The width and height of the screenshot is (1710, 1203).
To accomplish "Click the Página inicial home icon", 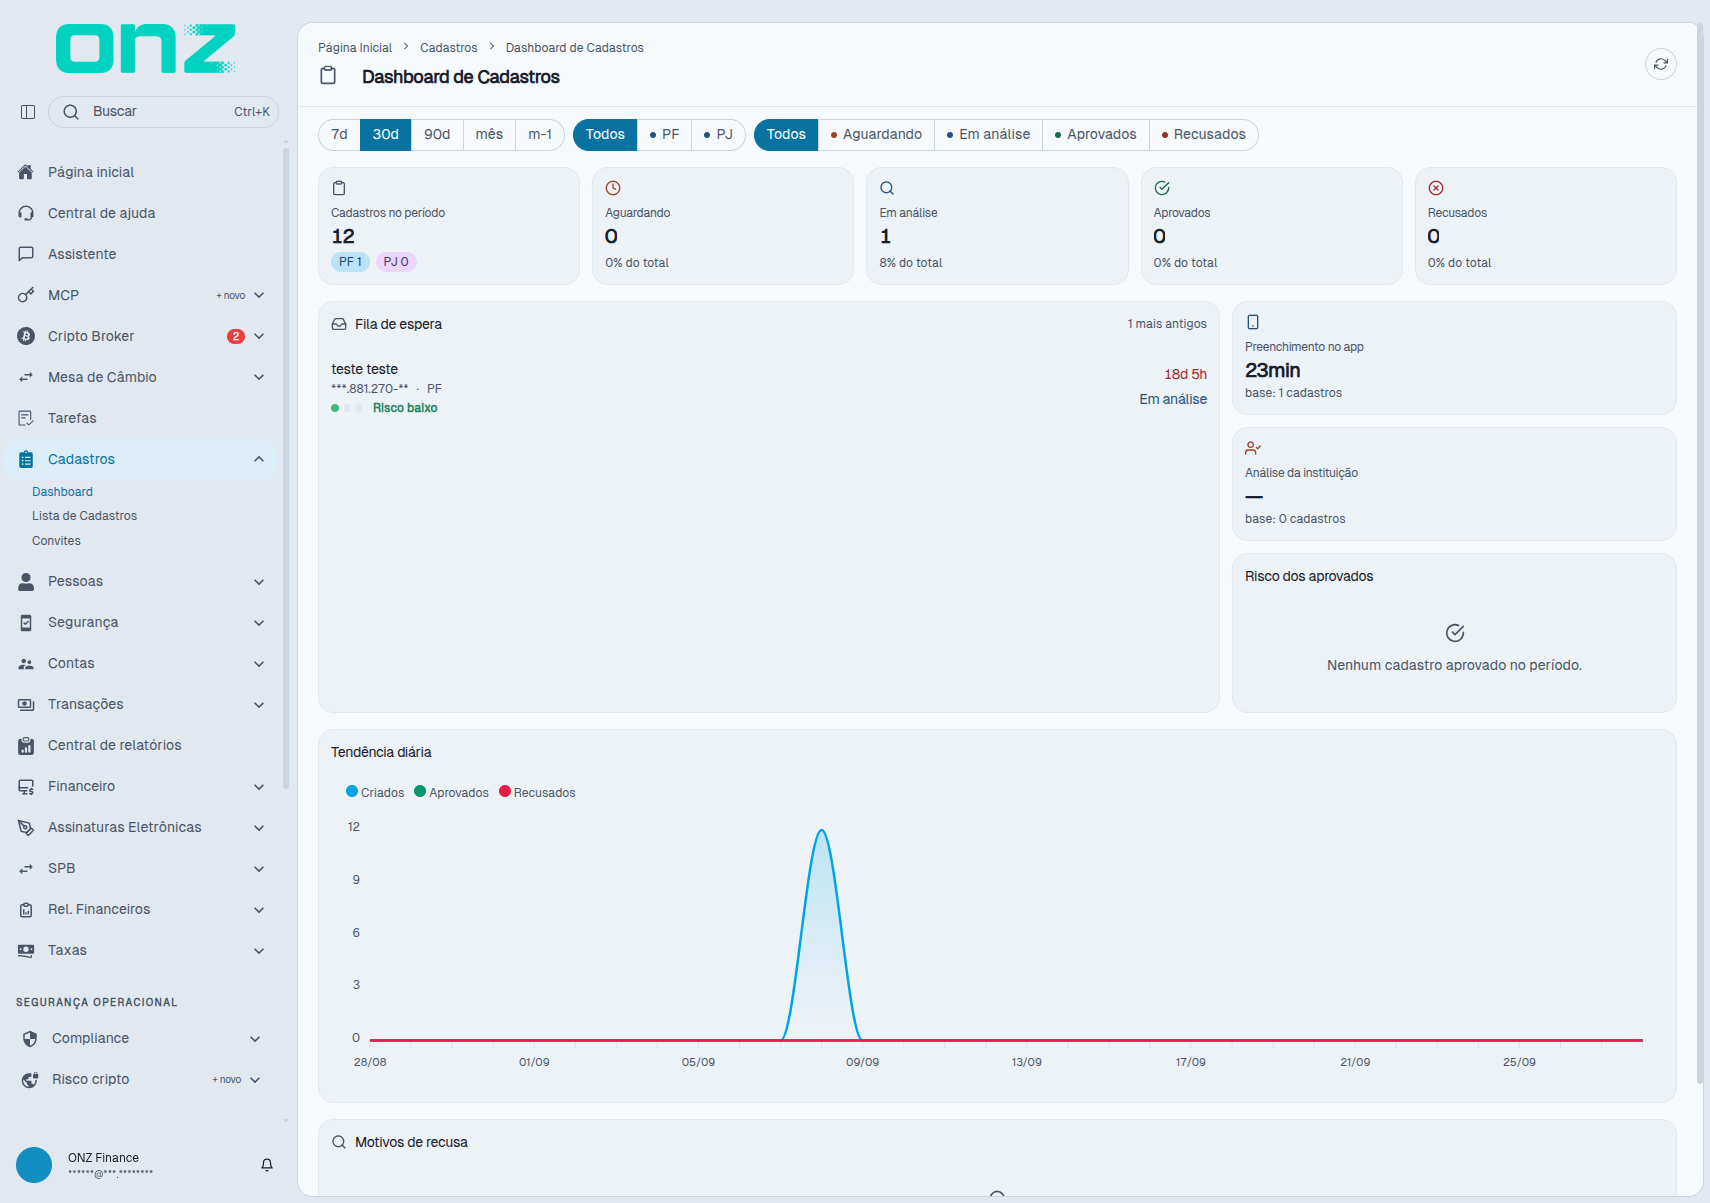I will (26, 172).
